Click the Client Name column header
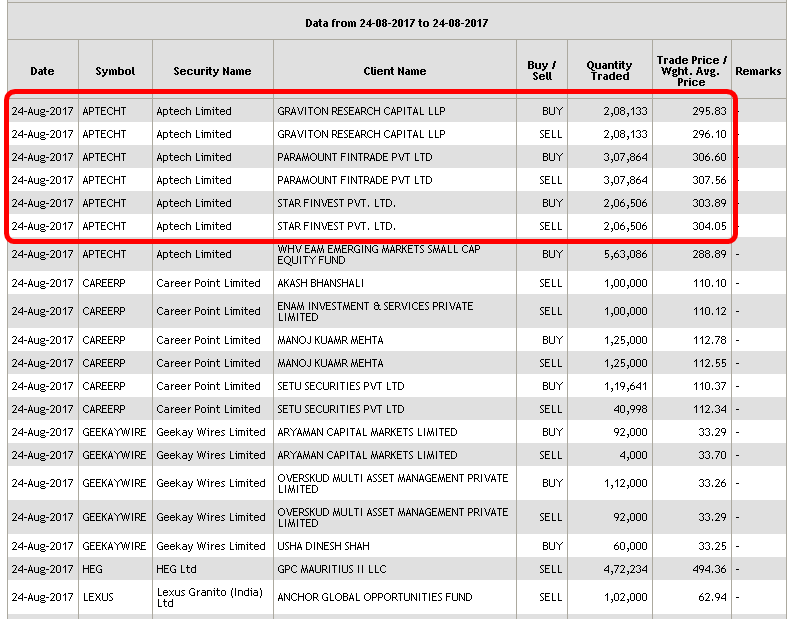 coord(394,71)
